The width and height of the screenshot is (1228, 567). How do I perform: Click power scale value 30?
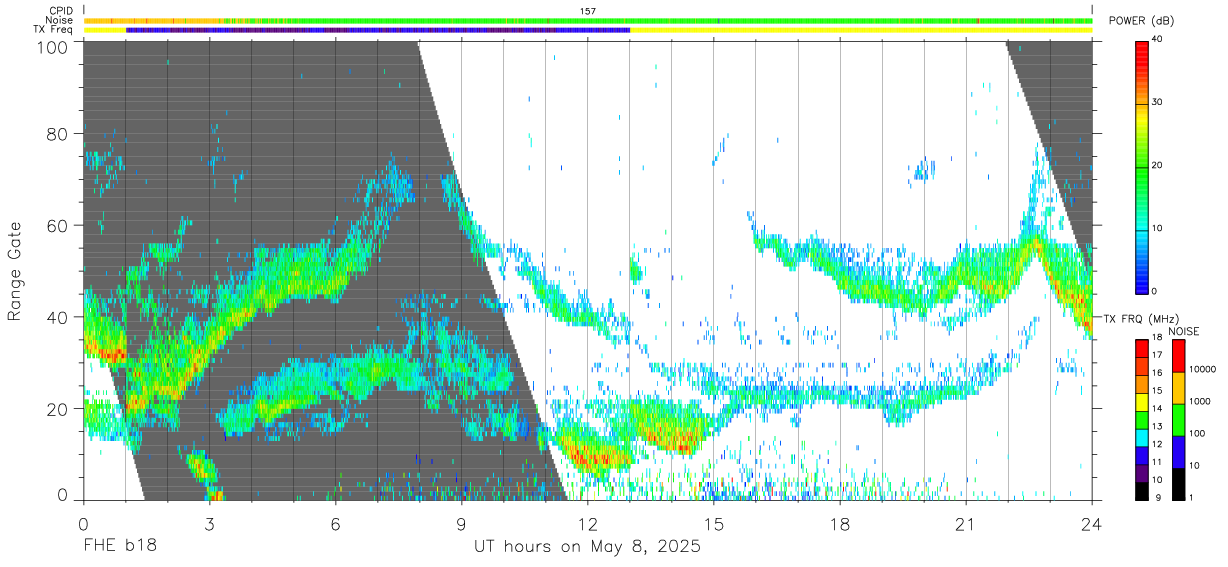[x=1158, y=103]
